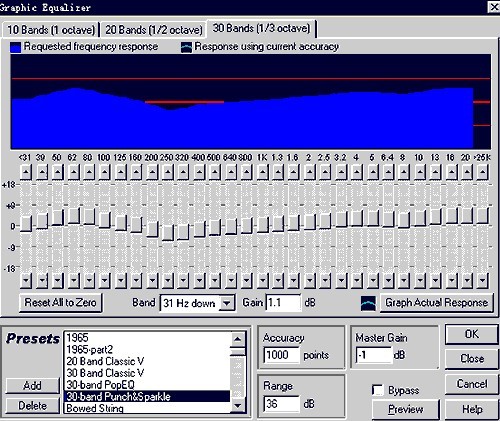Image resolution: width=500 pixels, height=421 pixels.
Task: Click the down arrow below the 4K band
Action: click(356, 281)
